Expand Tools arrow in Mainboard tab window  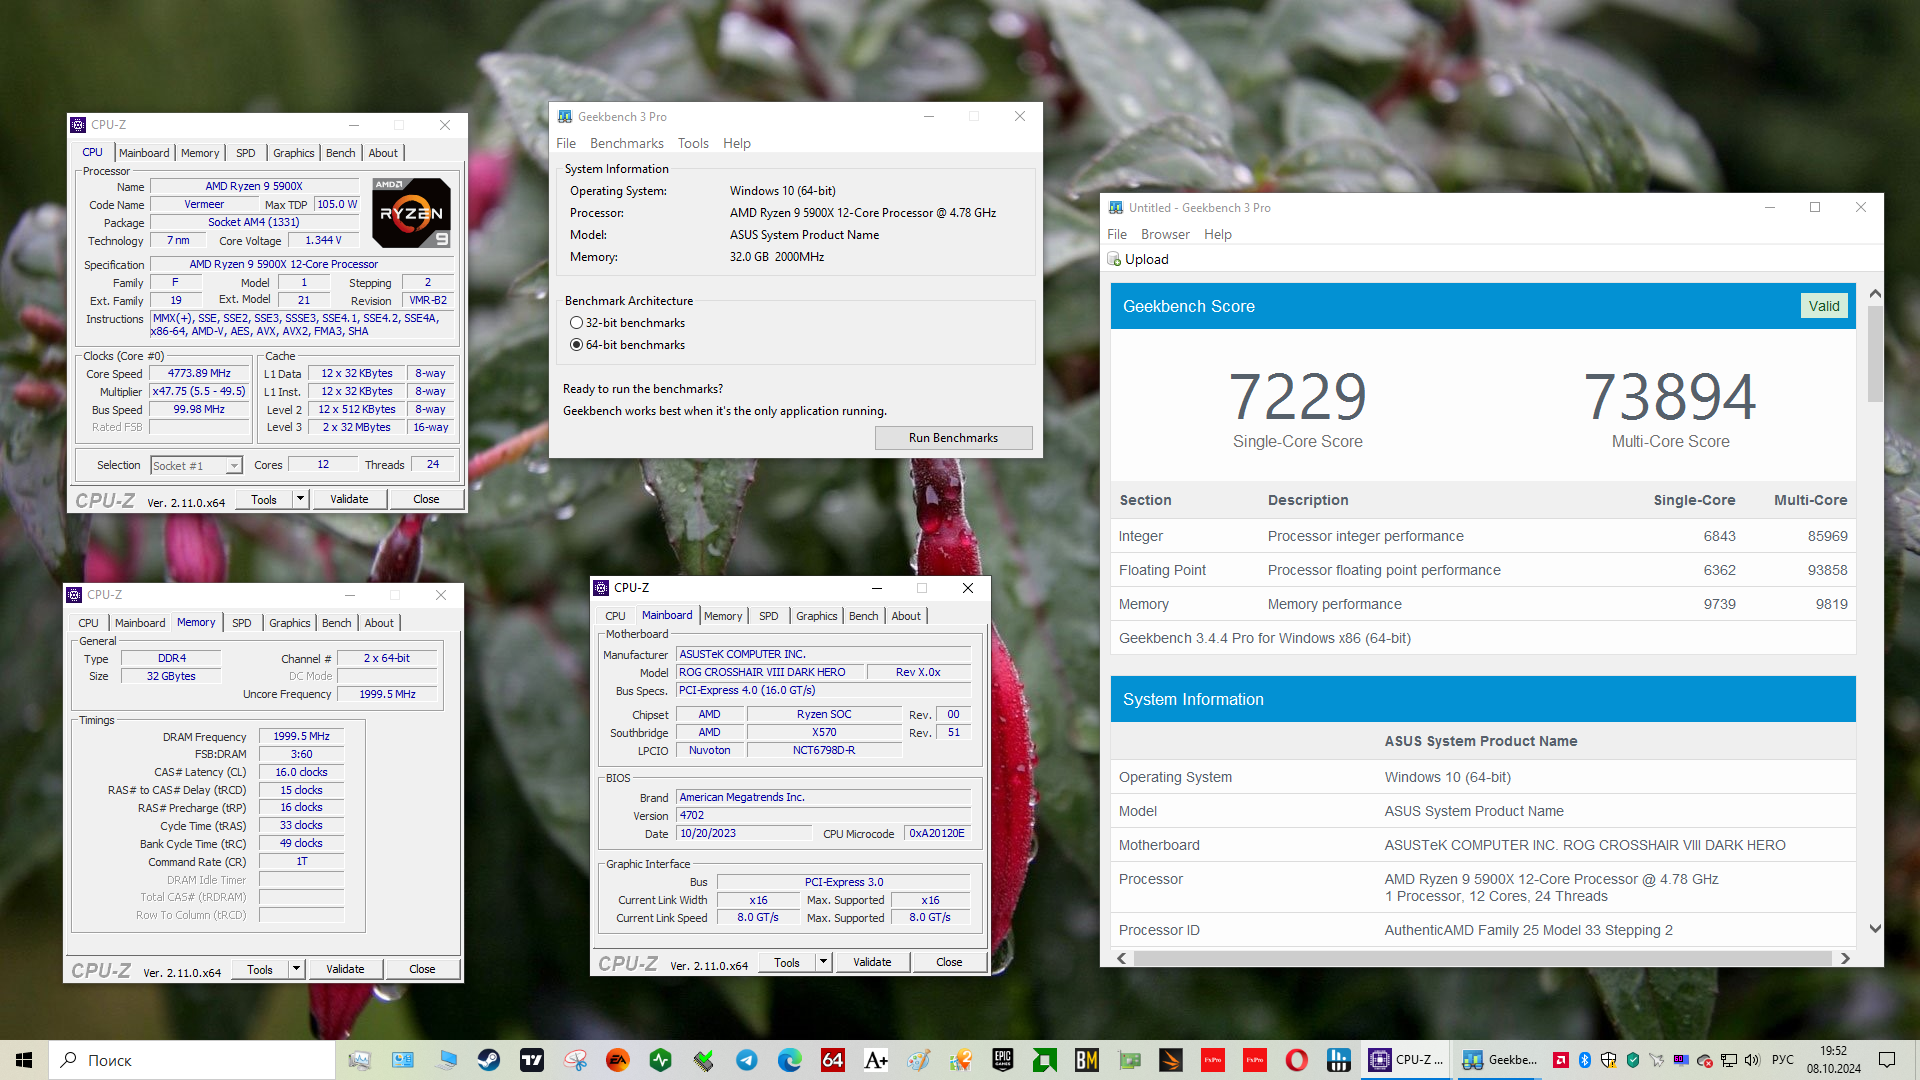click(x=823, y=962)
